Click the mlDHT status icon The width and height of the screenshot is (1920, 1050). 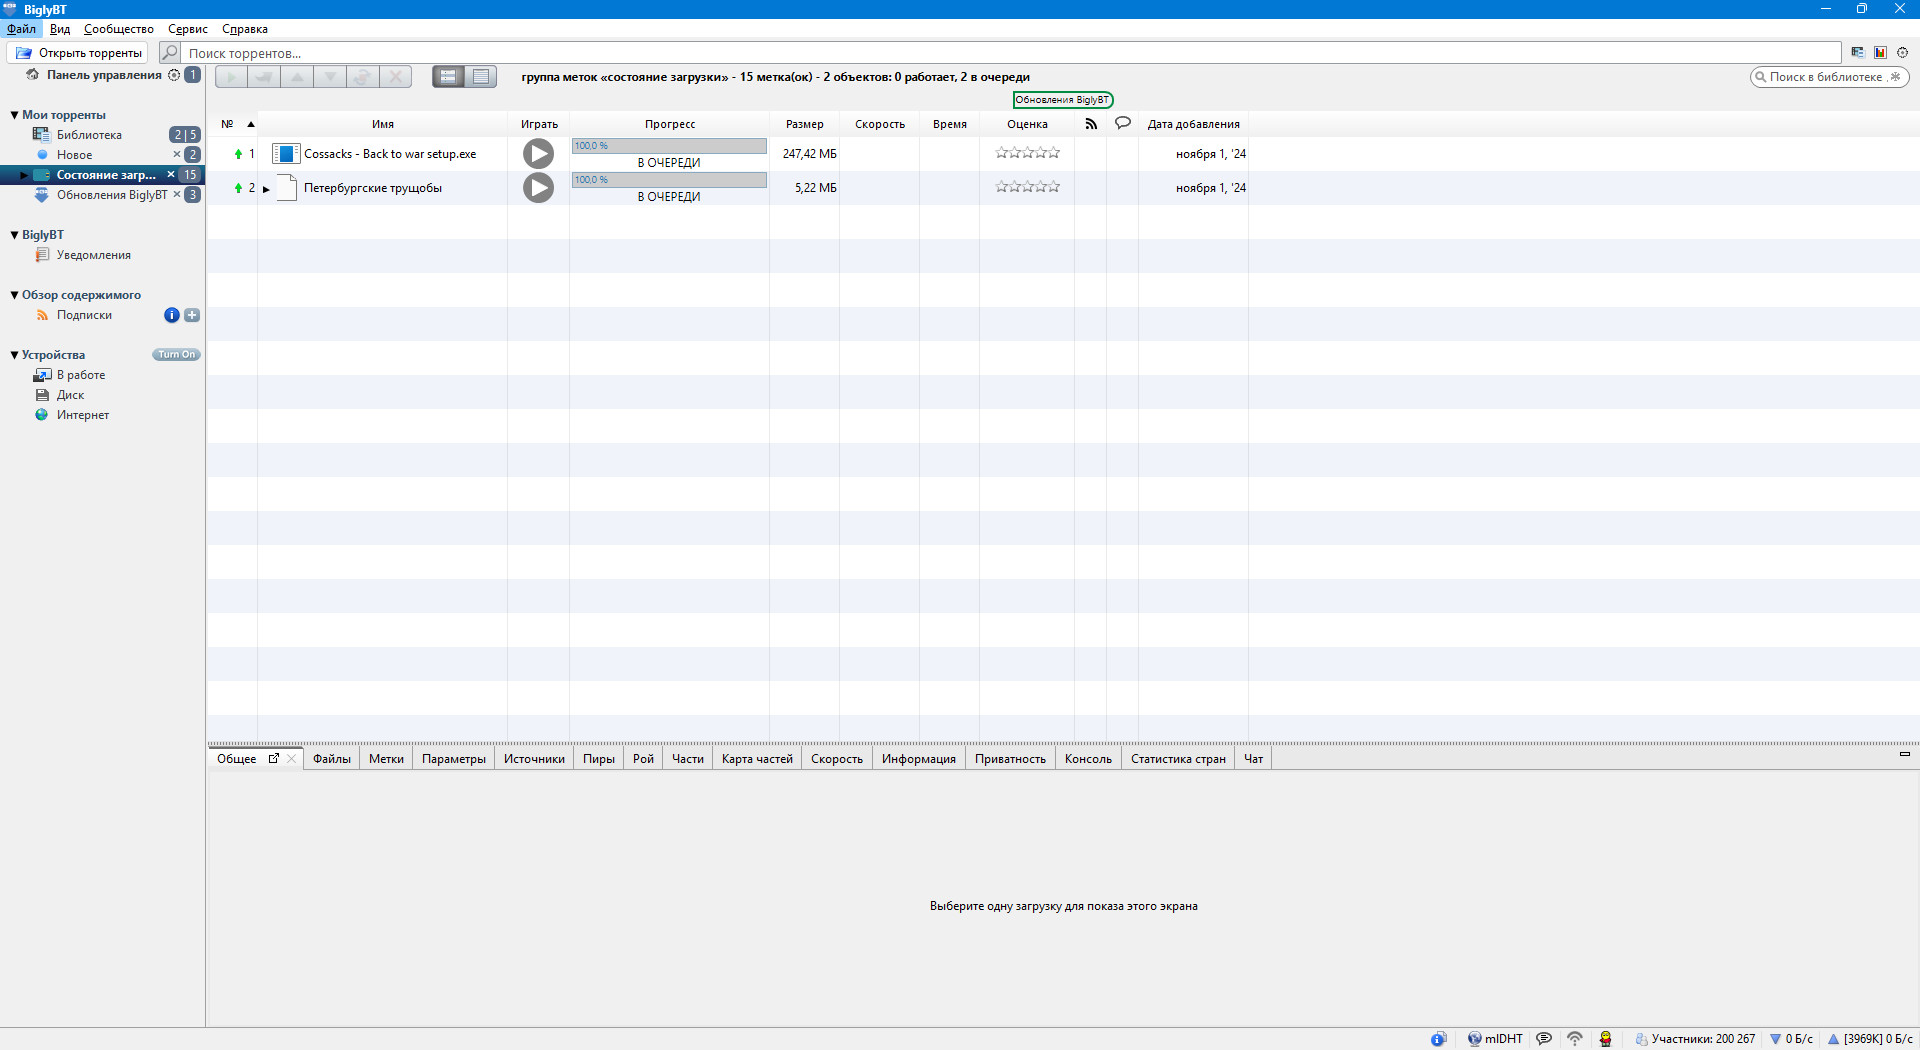tap(1474, 1039)
